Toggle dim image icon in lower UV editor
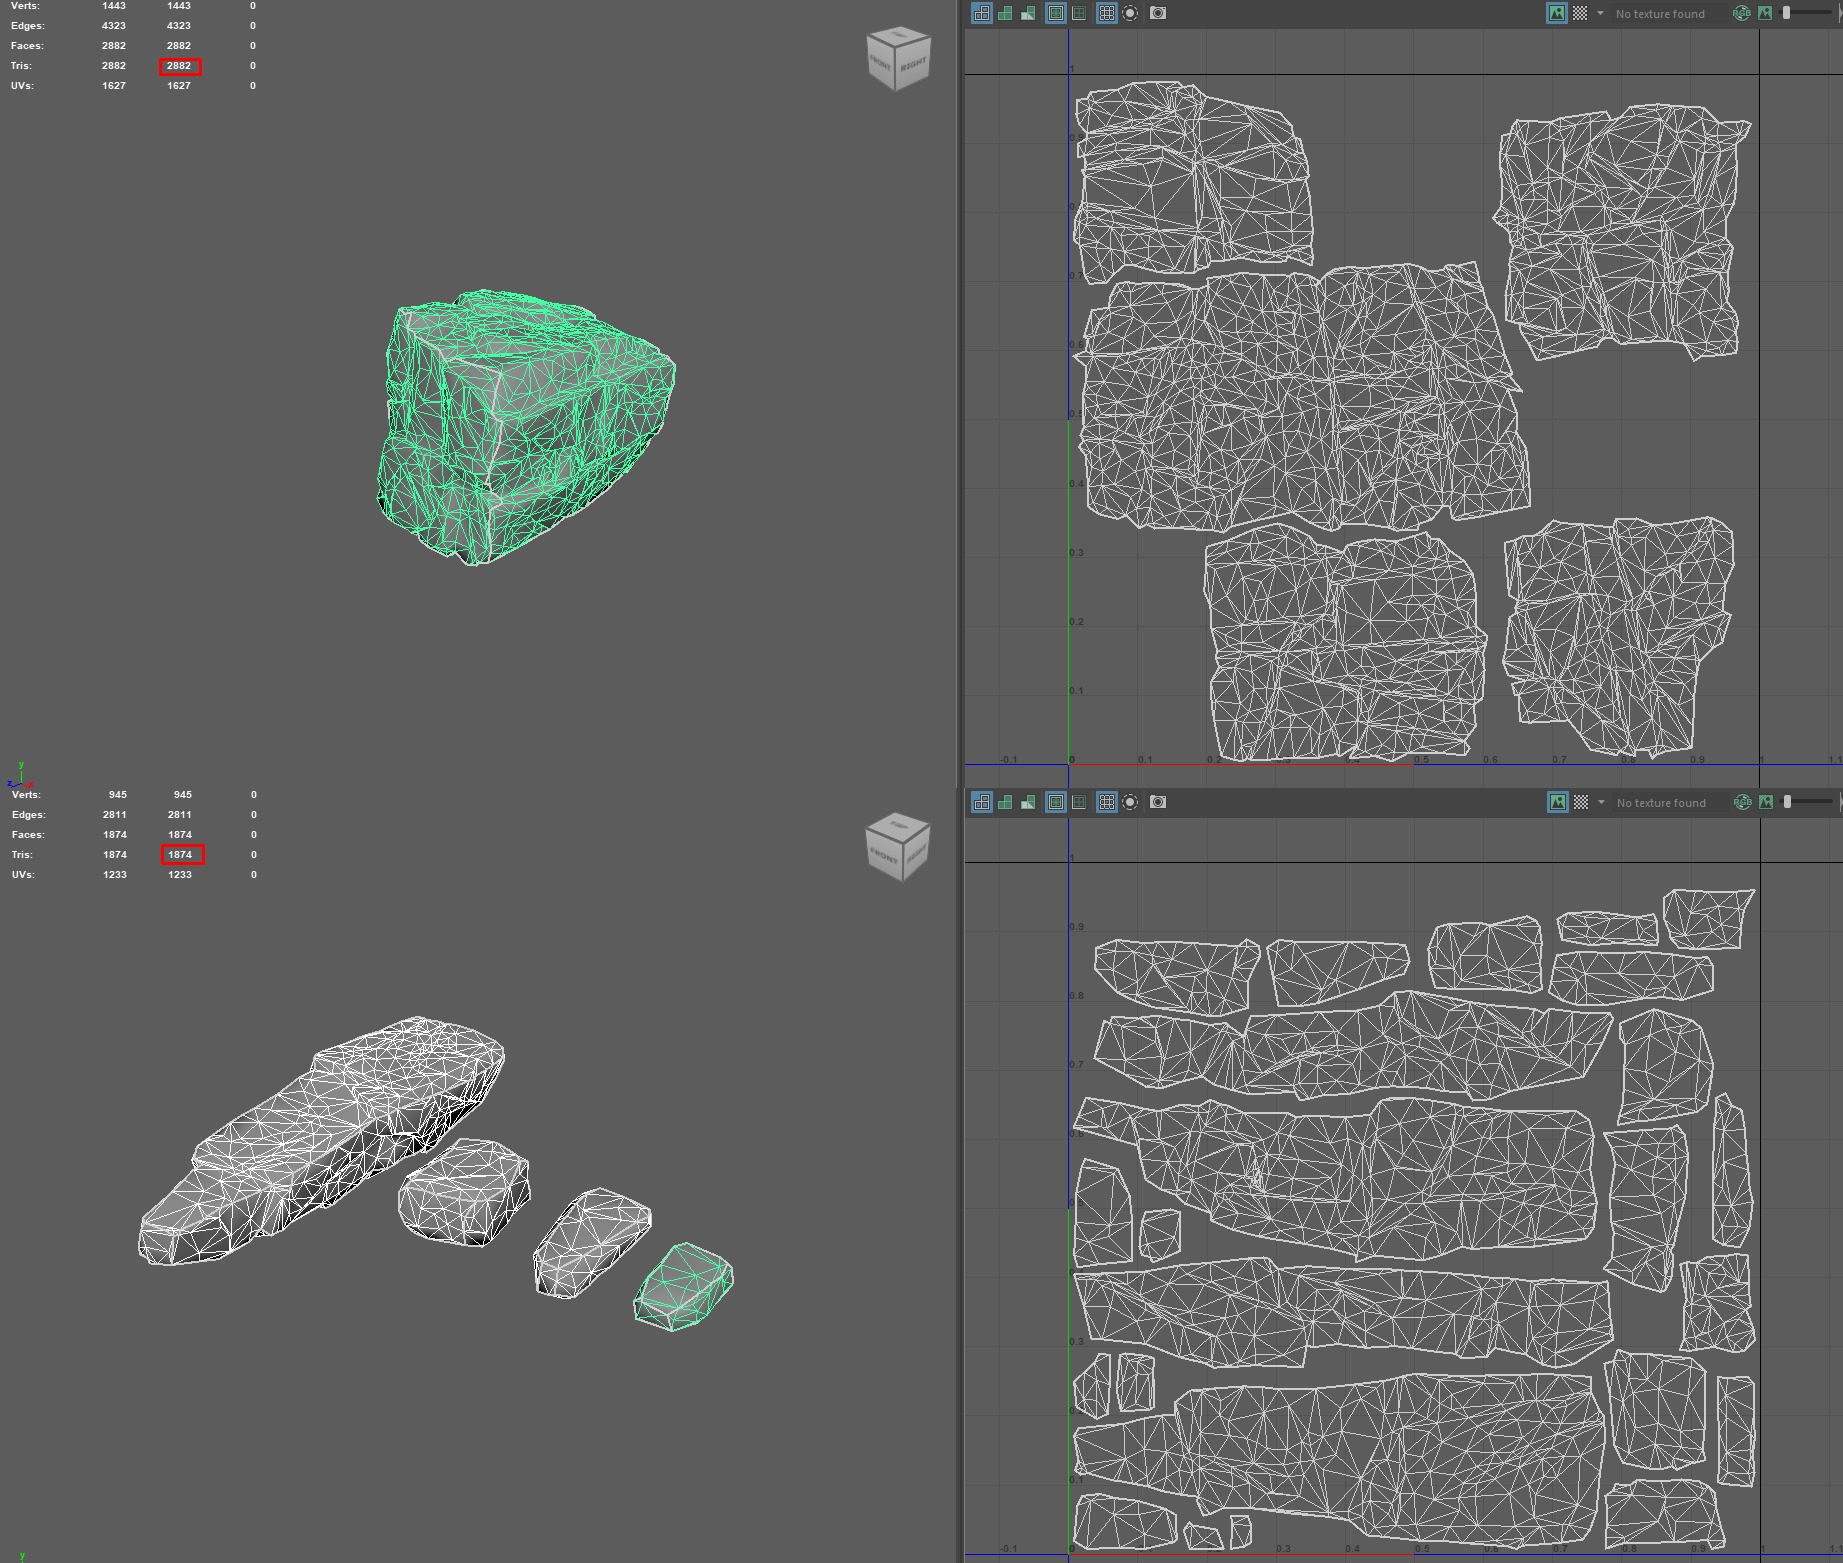The height and width of the screenshot is (1563, 1843). point(1765,802)
